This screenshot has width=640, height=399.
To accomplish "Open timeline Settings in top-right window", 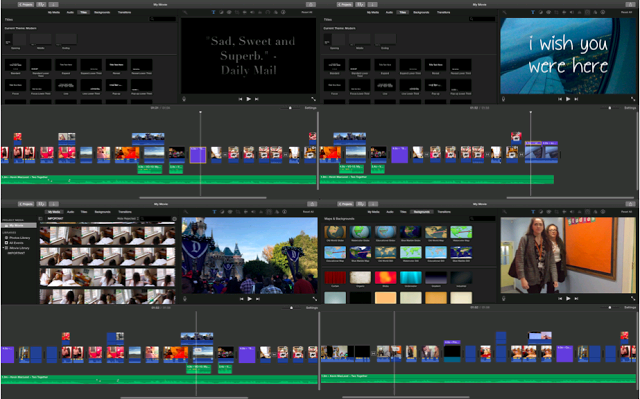I will pyautogui.click(x=630, y=108).
